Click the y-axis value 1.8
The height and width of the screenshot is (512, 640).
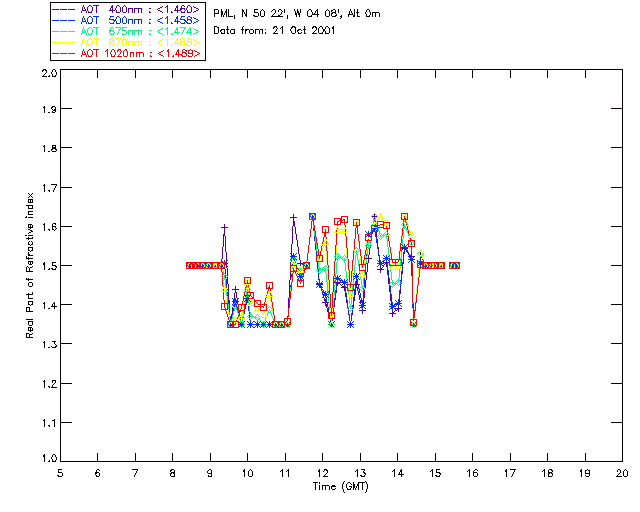pos(49,148)
